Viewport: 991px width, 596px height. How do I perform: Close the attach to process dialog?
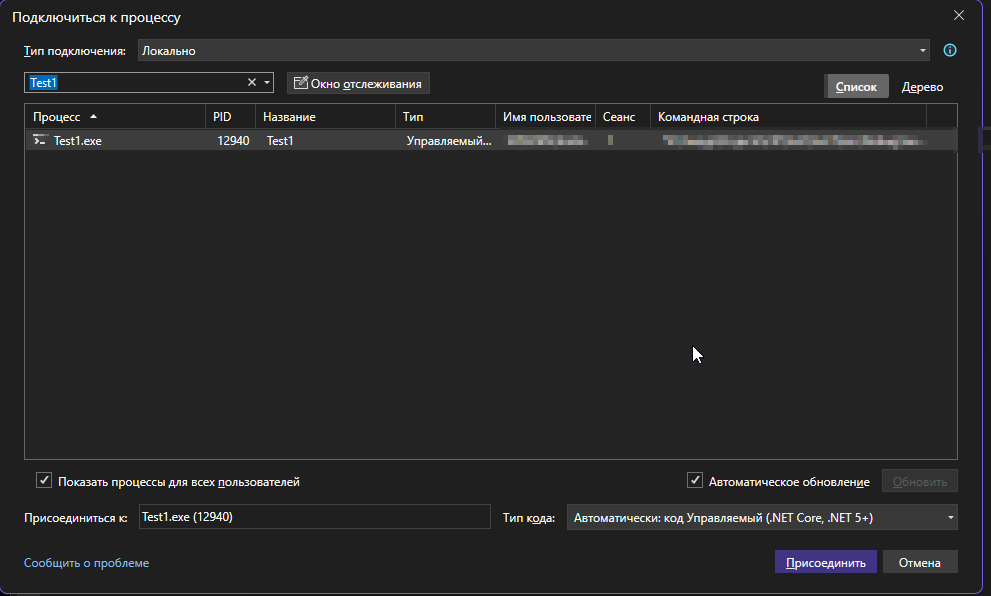(959, 16)
